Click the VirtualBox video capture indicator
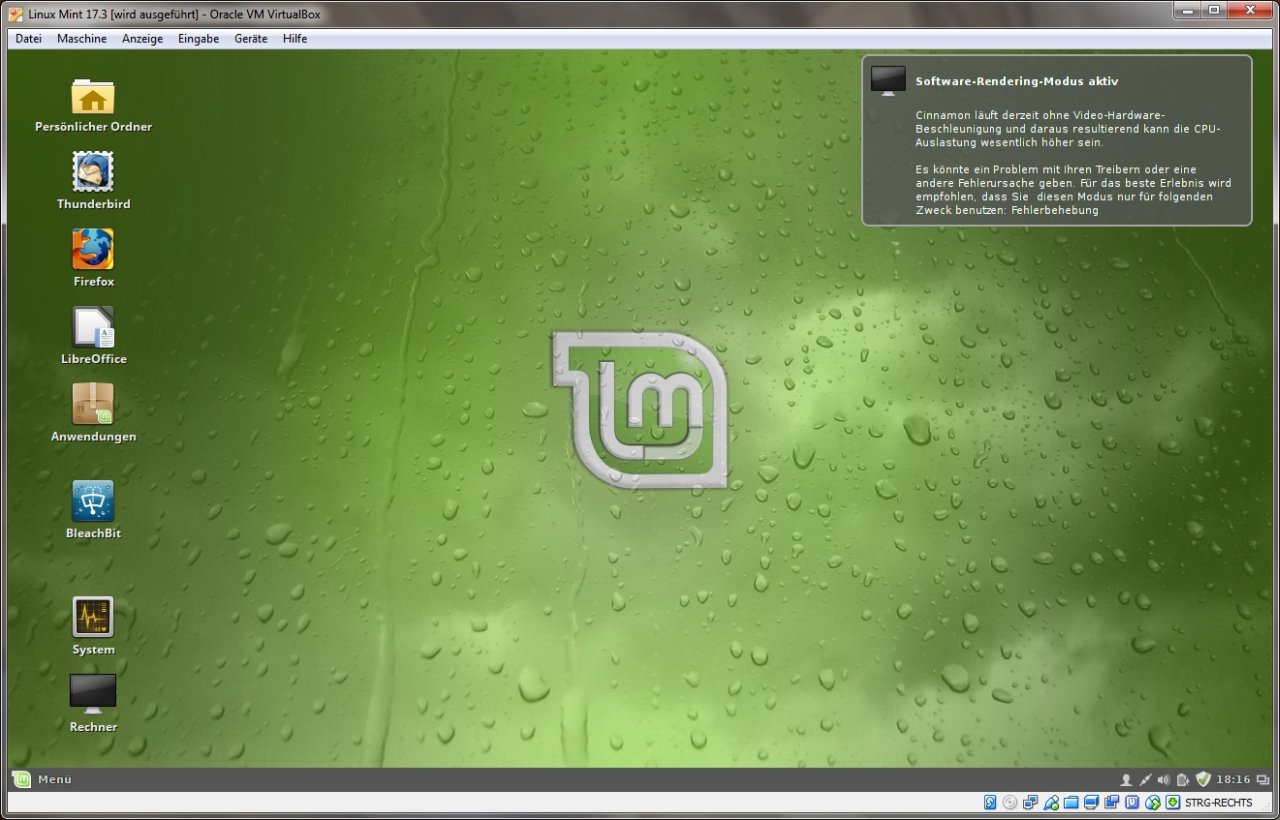 1112,802
